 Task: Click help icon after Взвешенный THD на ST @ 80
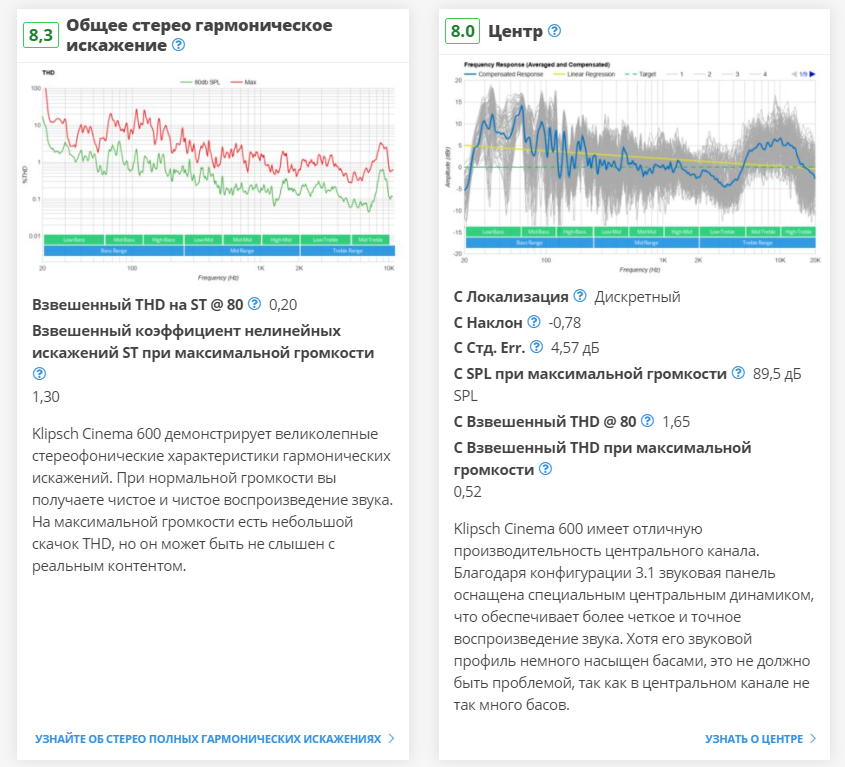tap(254, 304)
